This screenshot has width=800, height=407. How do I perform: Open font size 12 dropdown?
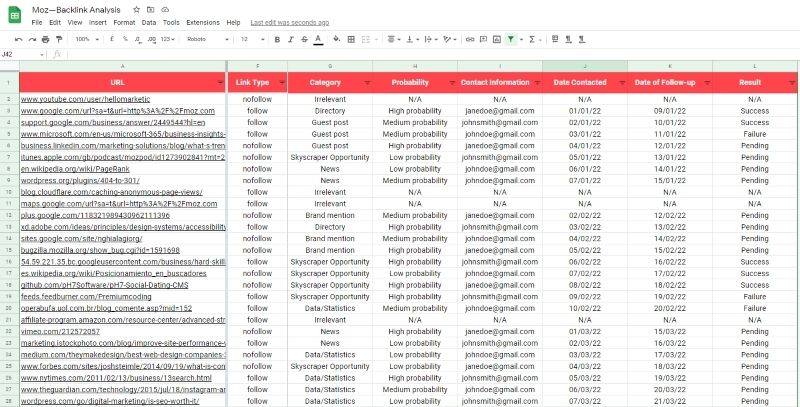tap(253, 39)
